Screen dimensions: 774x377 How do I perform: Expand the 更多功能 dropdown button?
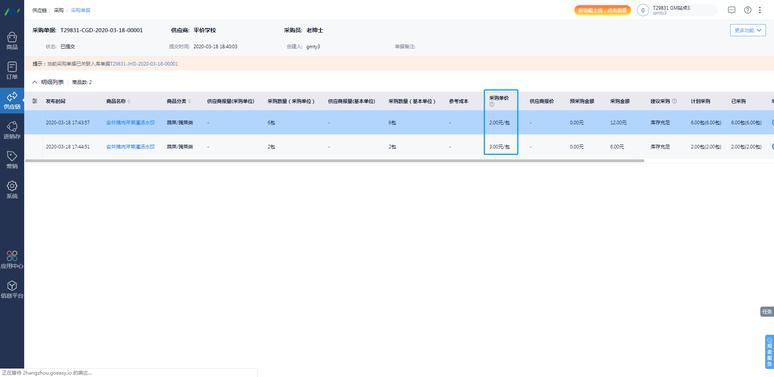[748, 30]
